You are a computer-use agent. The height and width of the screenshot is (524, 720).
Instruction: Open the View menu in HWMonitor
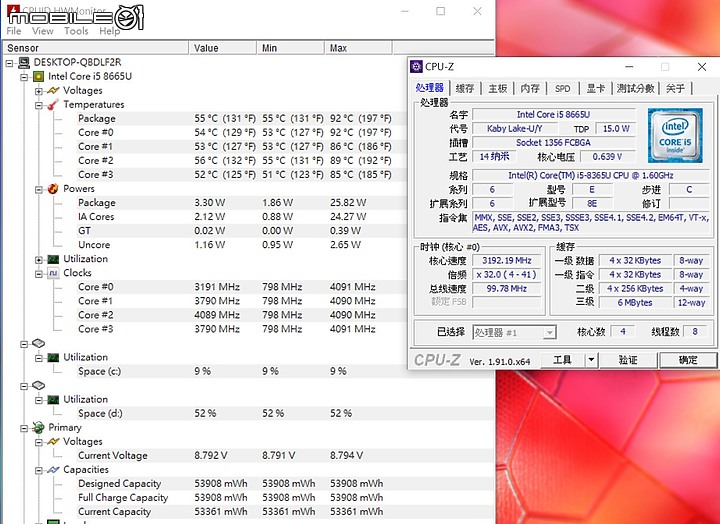43,31
